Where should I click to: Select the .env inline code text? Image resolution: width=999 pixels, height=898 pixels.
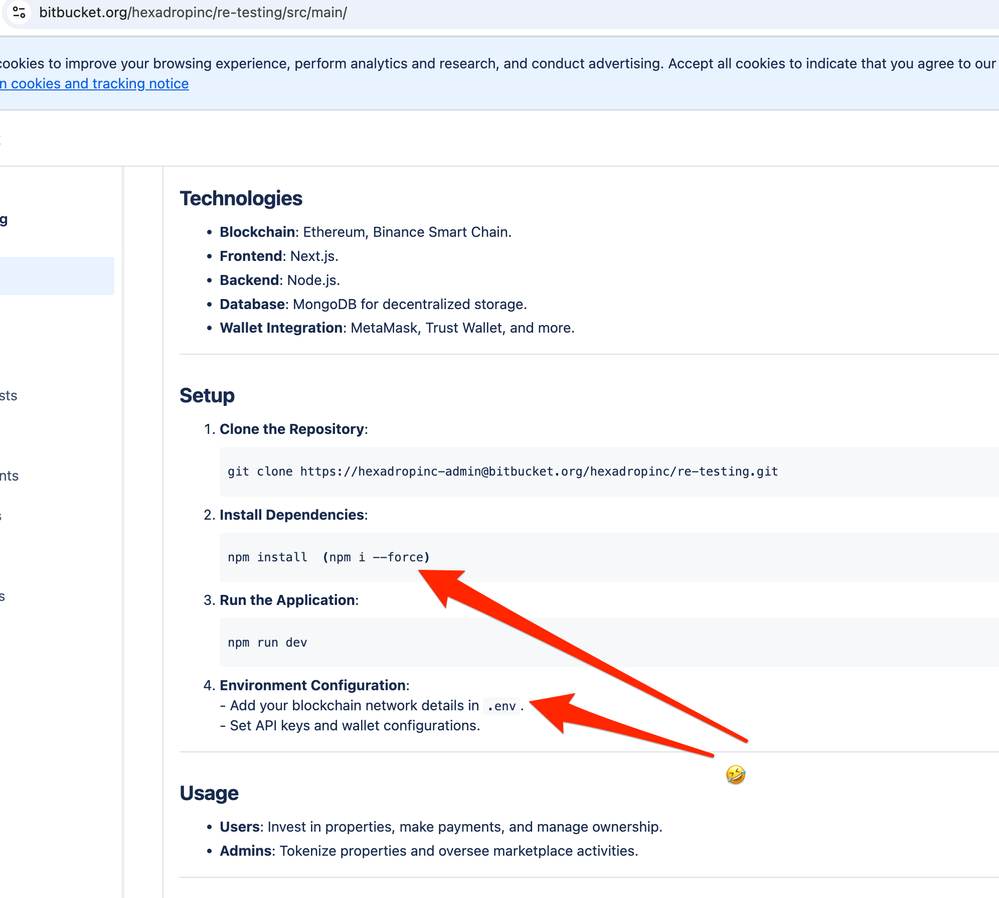[x=501, y=706]
